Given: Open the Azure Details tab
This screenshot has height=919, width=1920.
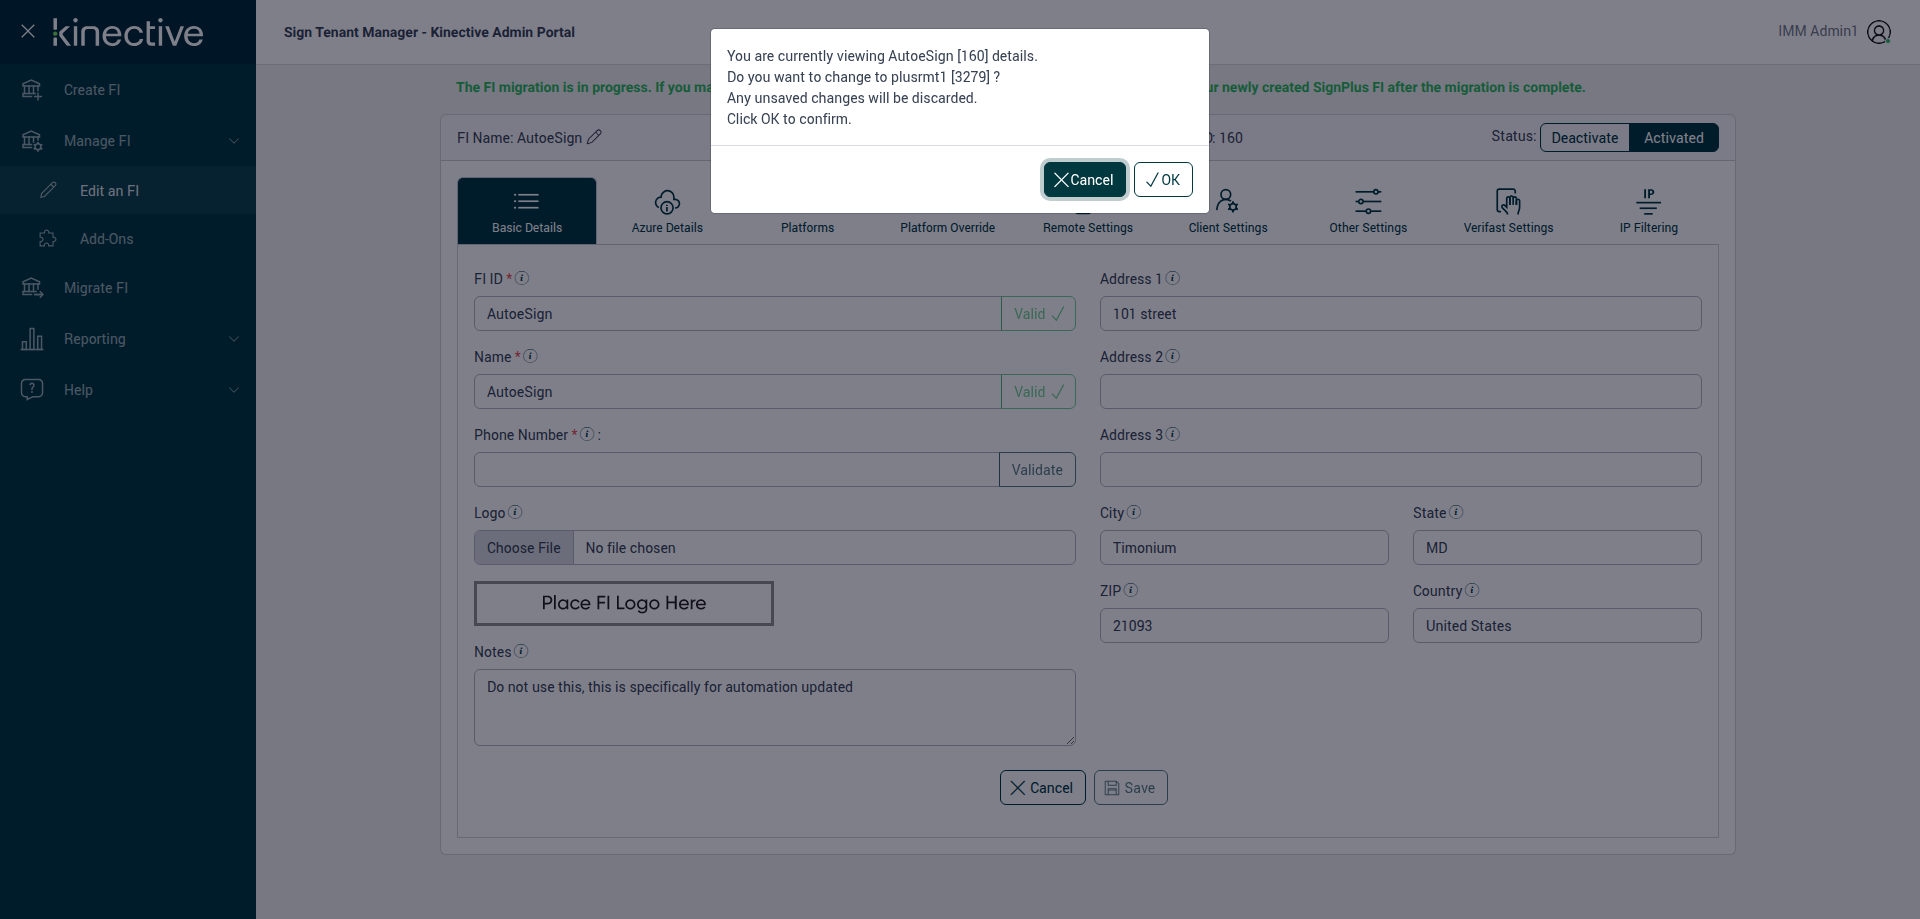Looking at the screenshot, I should coord(667,211).
